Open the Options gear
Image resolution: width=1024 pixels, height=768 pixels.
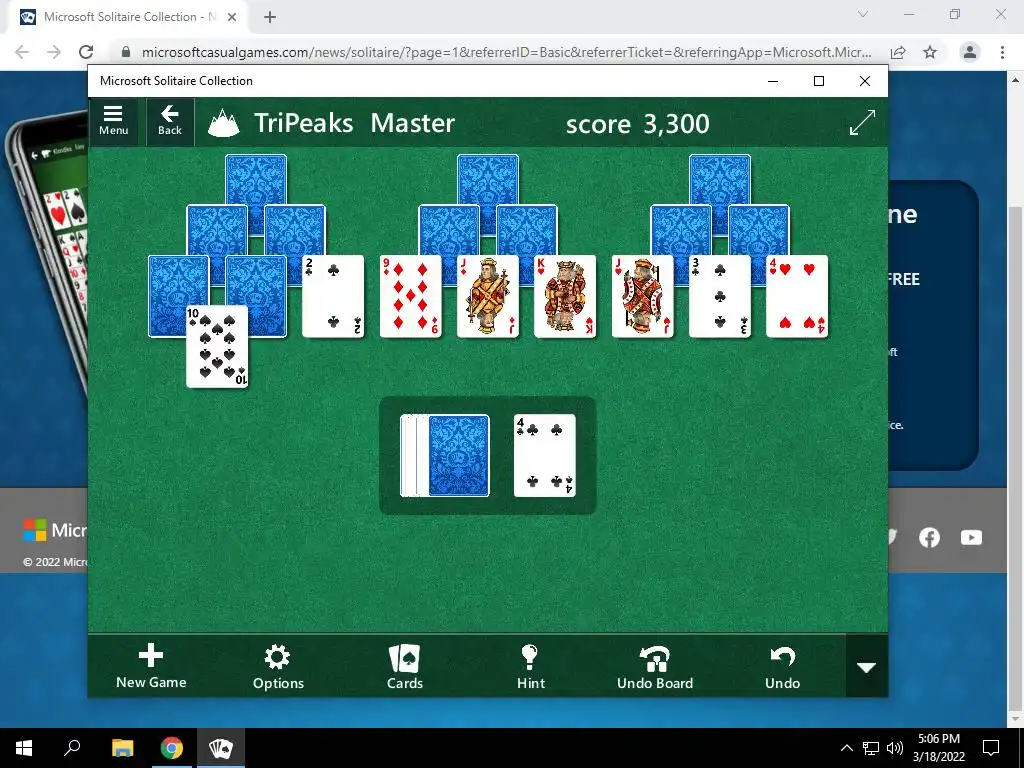pos(278,666)
